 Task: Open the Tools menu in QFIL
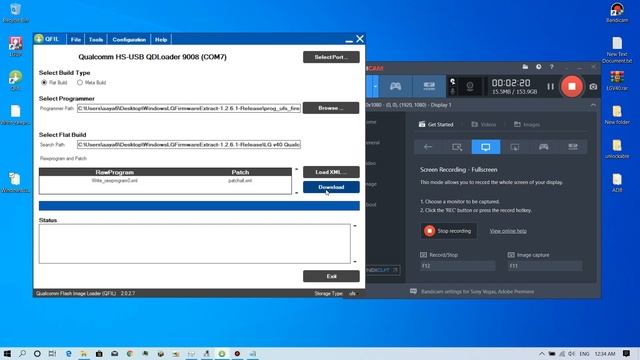point(96,40)
